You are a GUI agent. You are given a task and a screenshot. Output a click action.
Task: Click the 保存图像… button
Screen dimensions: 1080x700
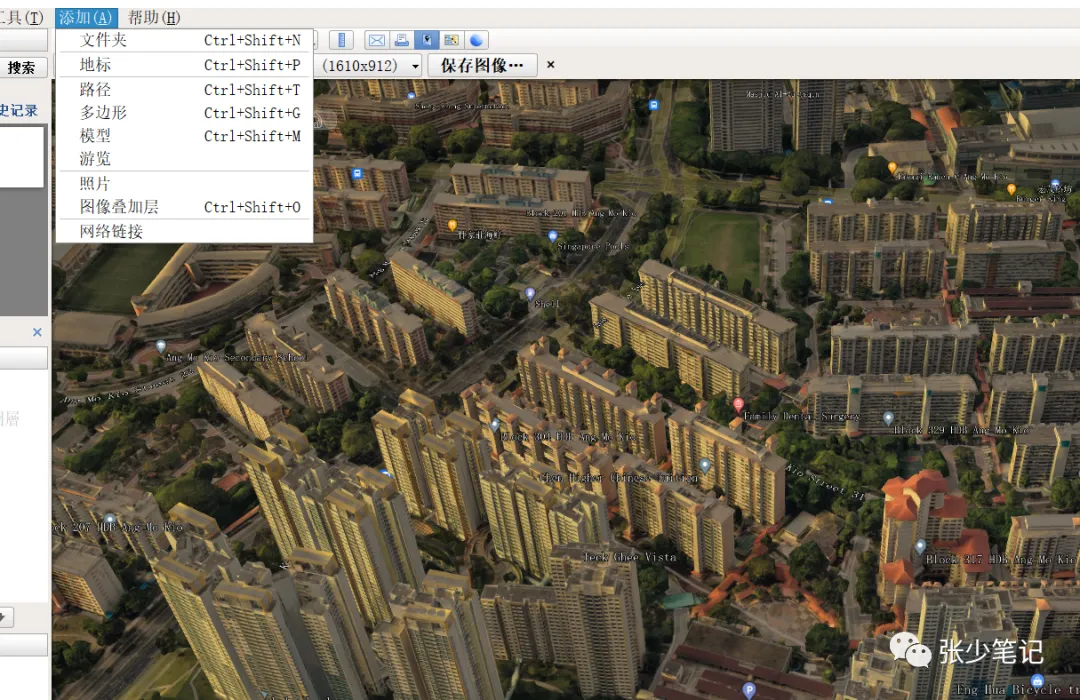coord(481,65)
